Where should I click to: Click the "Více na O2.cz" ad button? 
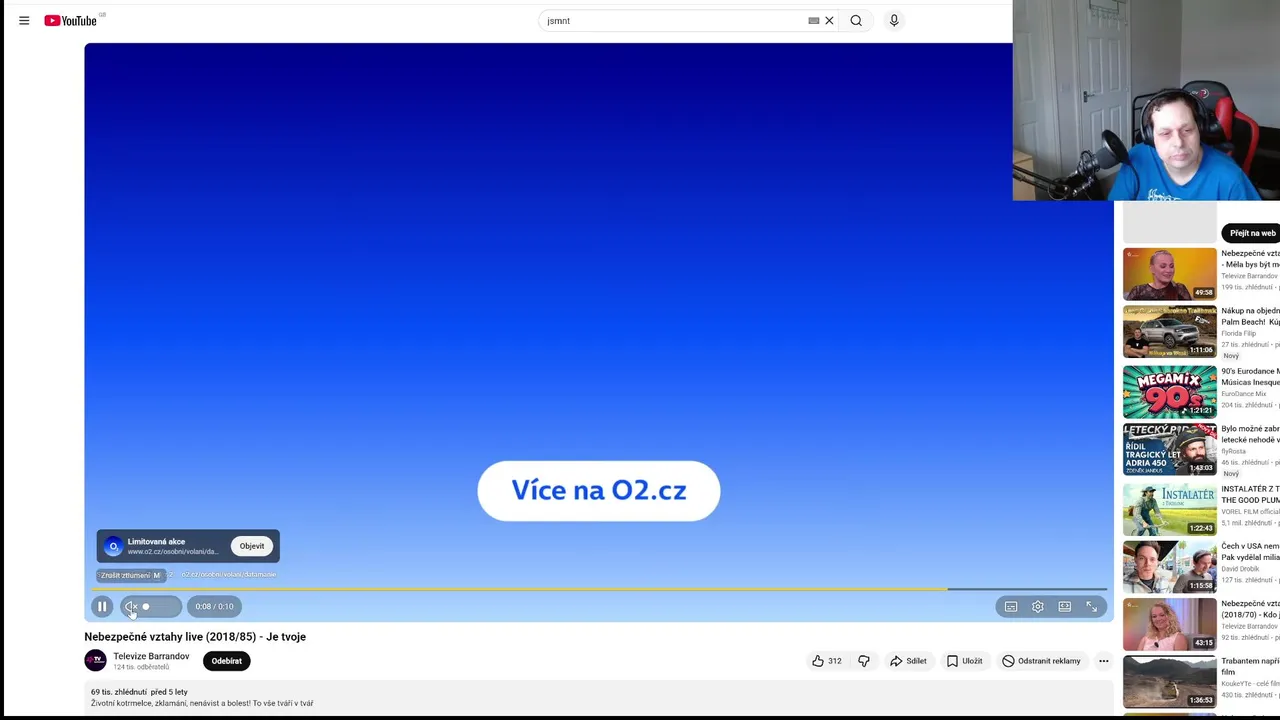(x=598, y=490)
